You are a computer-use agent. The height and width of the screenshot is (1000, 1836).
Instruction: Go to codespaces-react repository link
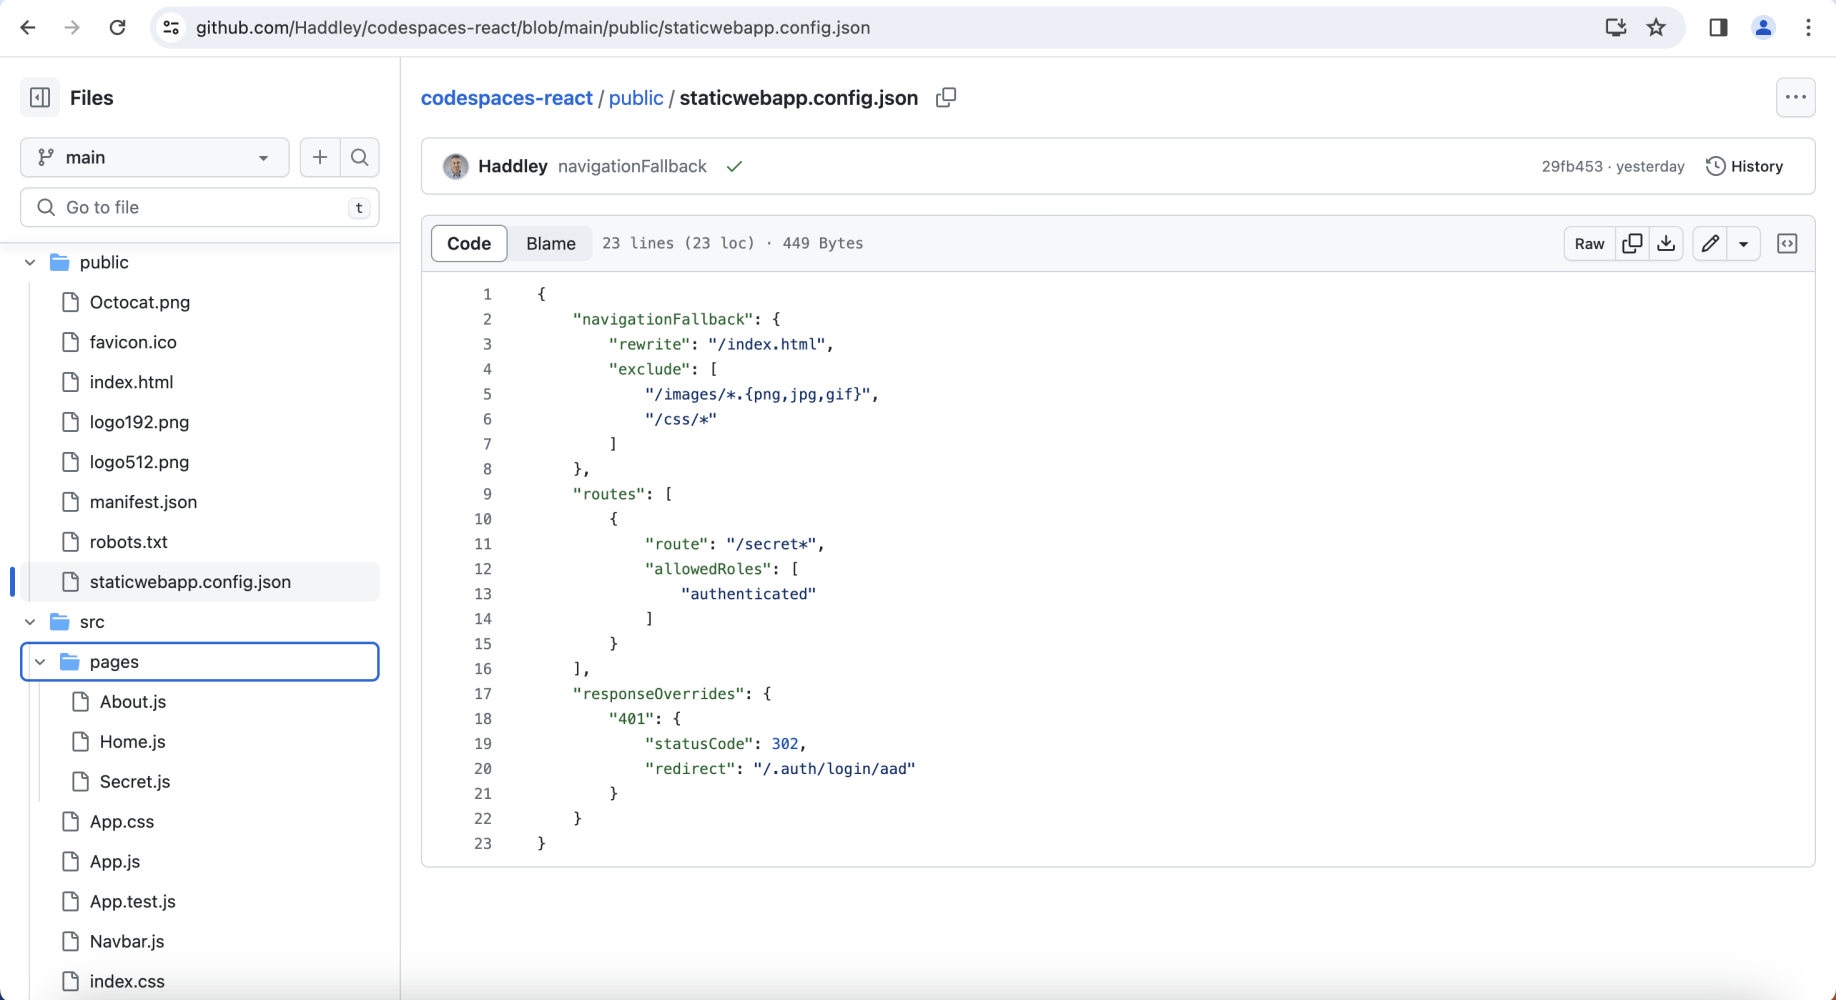(506, 98)
